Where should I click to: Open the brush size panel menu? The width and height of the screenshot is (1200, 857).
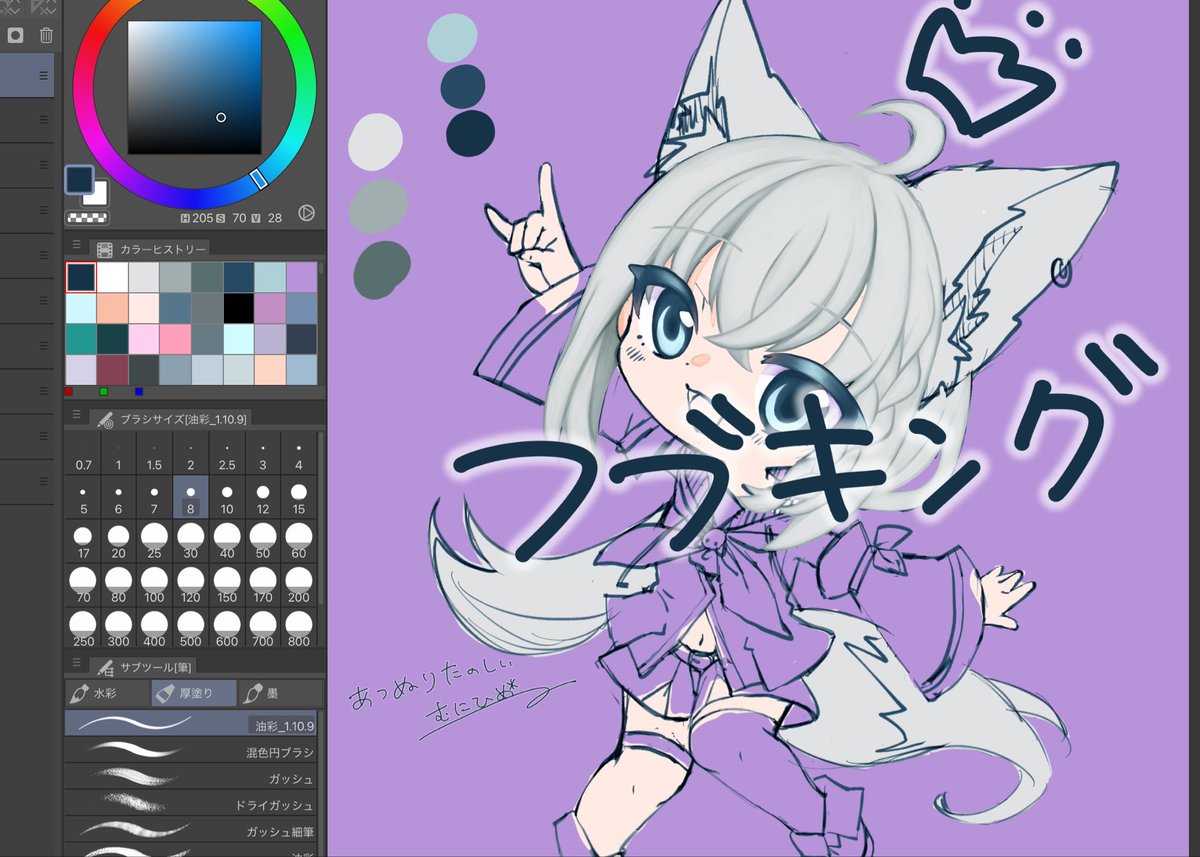coord(76,414)
